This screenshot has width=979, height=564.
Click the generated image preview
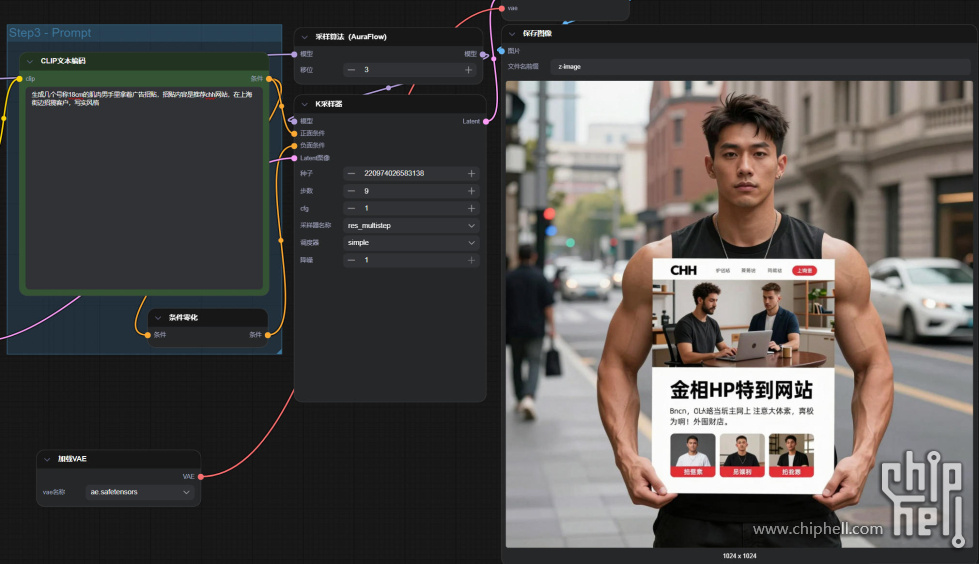click(742, 314)
